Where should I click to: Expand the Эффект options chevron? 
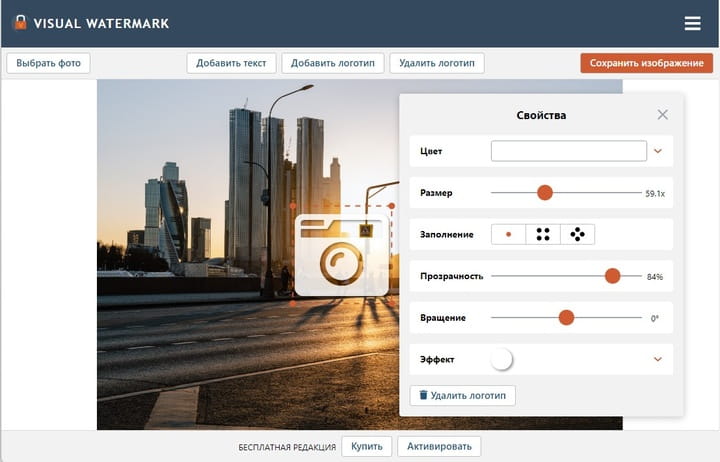click(658, 359)
